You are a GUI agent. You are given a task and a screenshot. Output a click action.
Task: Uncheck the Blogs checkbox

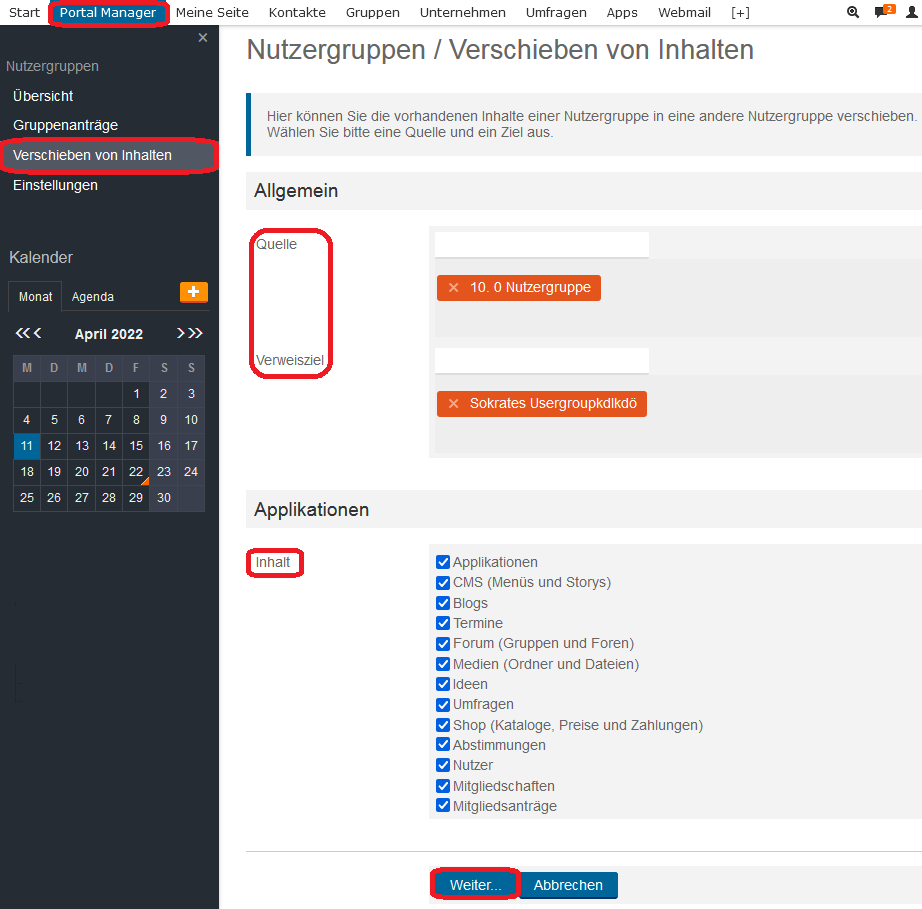(443, 602)
